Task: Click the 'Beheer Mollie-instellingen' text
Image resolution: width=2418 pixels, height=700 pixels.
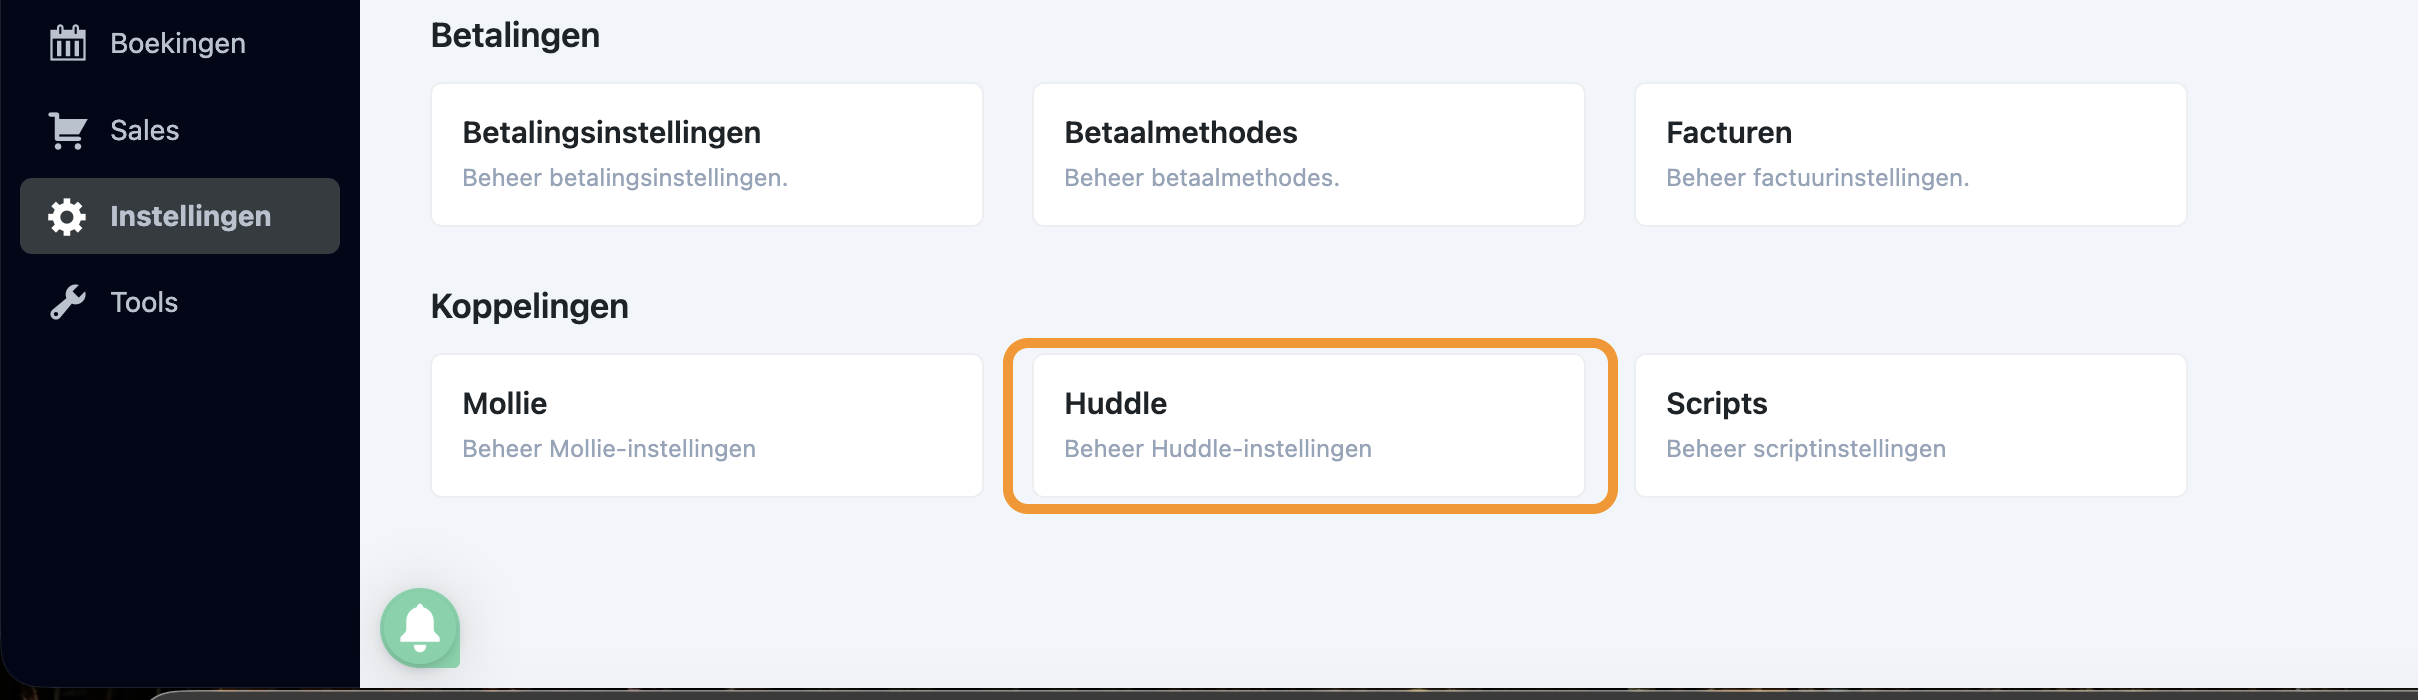Action: click(x=608, y=449)
